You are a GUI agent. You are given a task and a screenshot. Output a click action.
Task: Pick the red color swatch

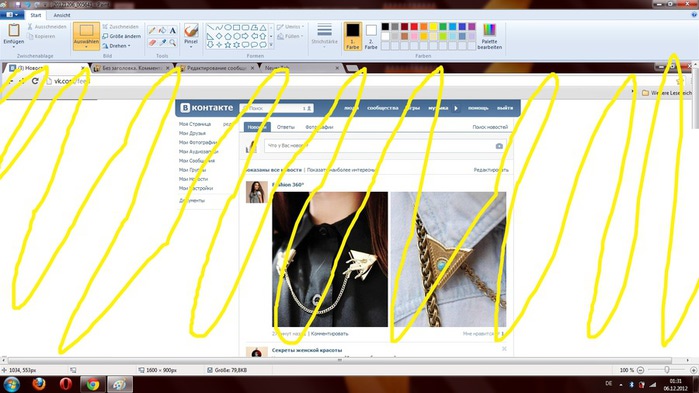coord(414,27)
